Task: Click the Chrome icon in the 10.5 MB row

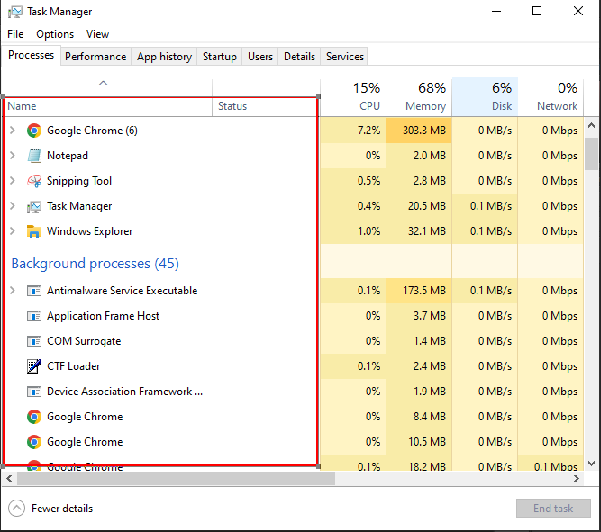Action: [x=34, y=442]
